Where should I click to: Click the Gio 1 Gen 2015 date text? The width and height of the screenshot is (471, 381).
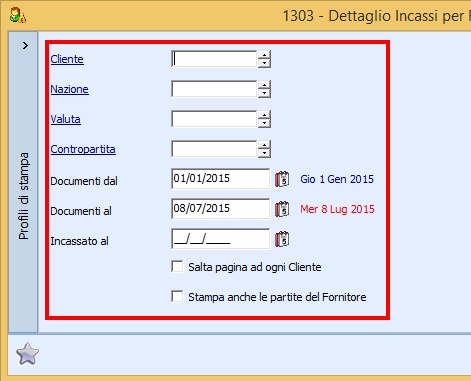coord(337,179)
